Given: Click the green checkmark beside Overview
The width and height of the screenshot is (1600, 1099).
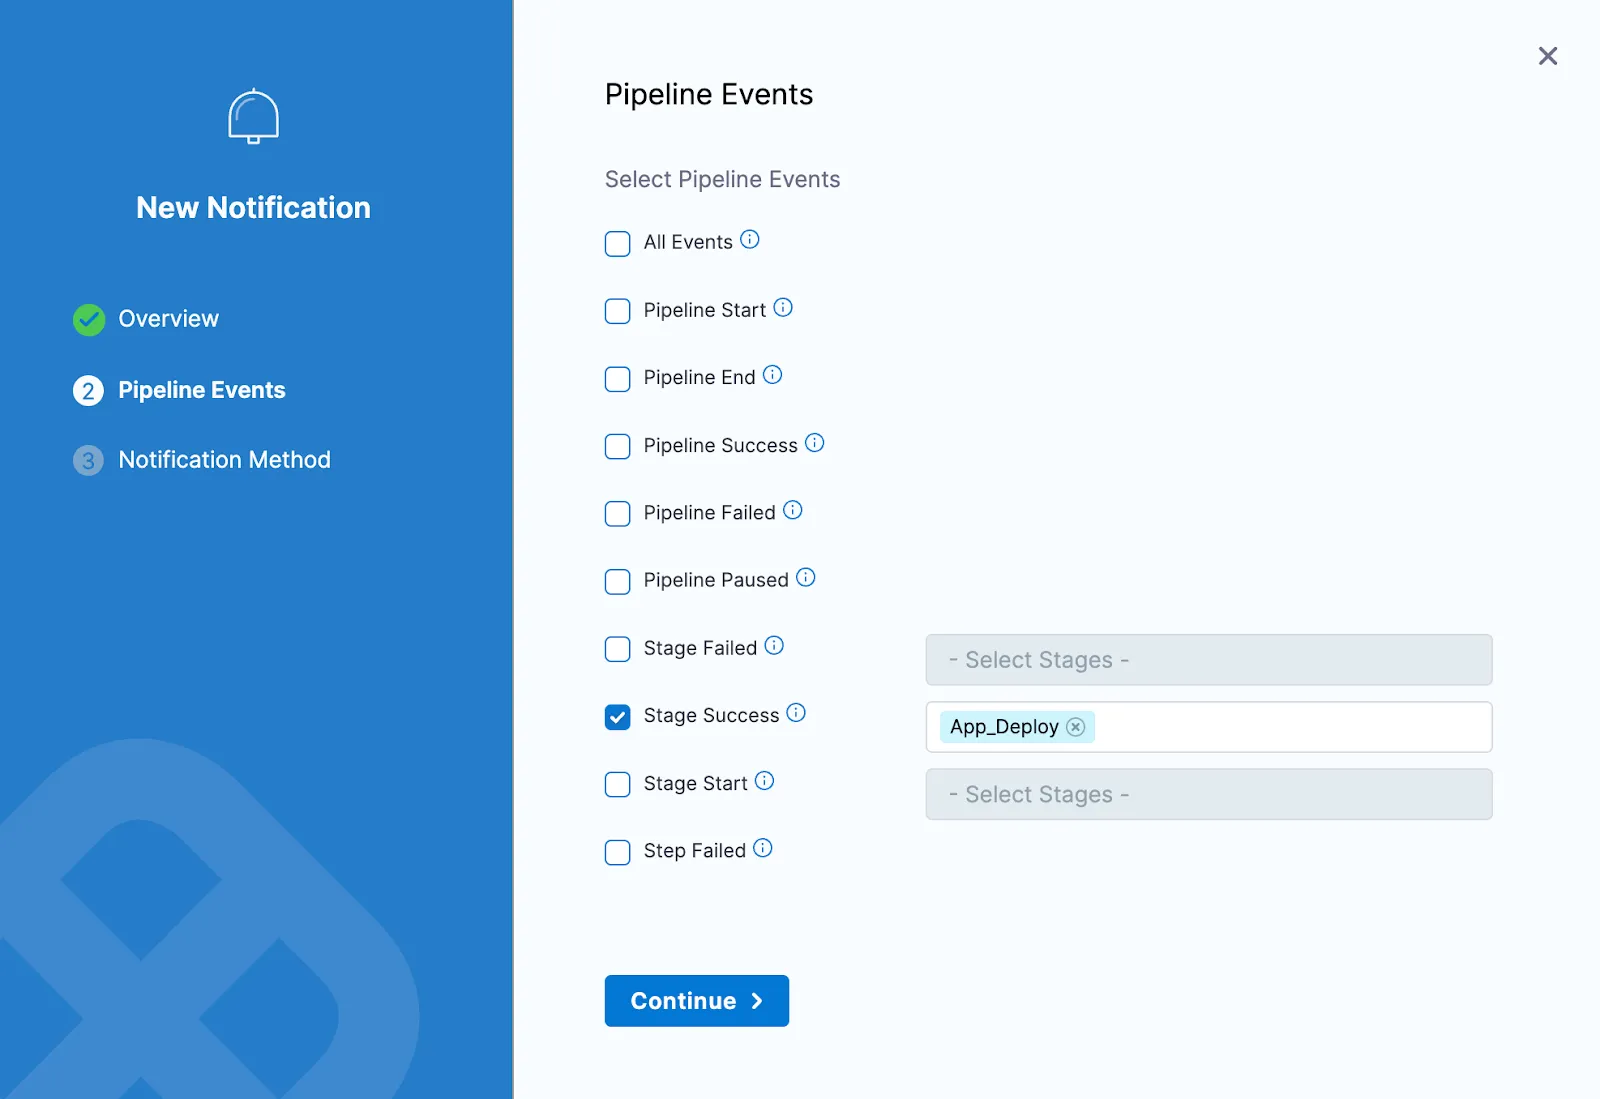Looking at the screenshot, I should pyautogui.click(x=88, y=319).
